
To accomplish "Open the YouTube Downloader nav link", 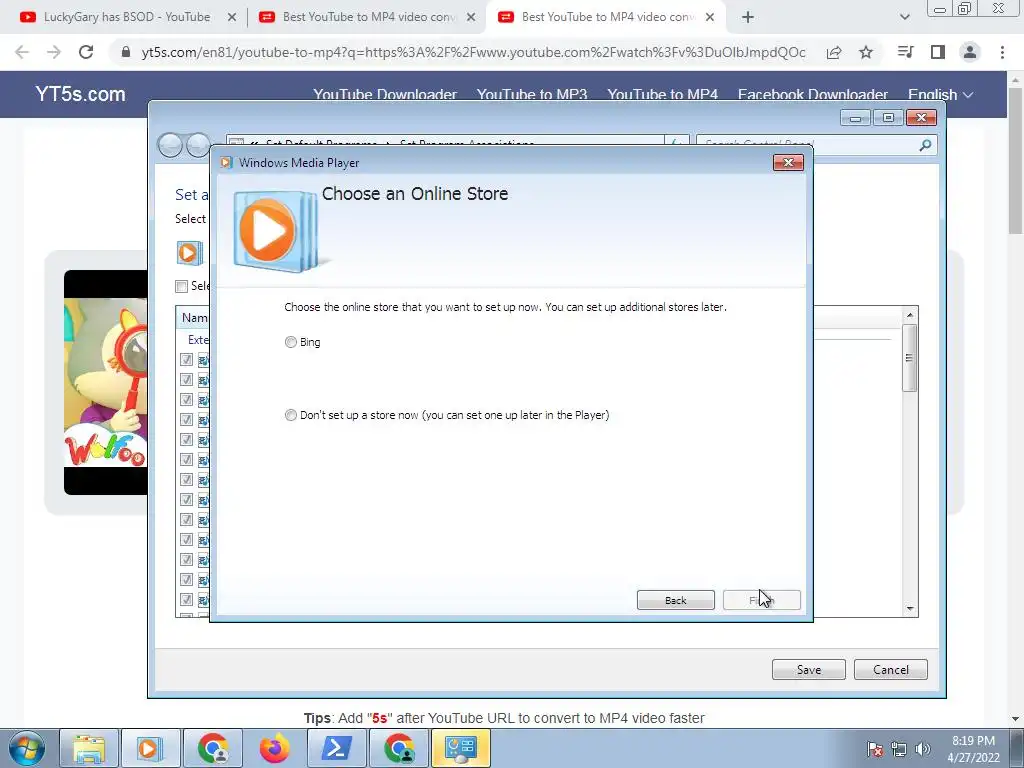I will (385, 95).
